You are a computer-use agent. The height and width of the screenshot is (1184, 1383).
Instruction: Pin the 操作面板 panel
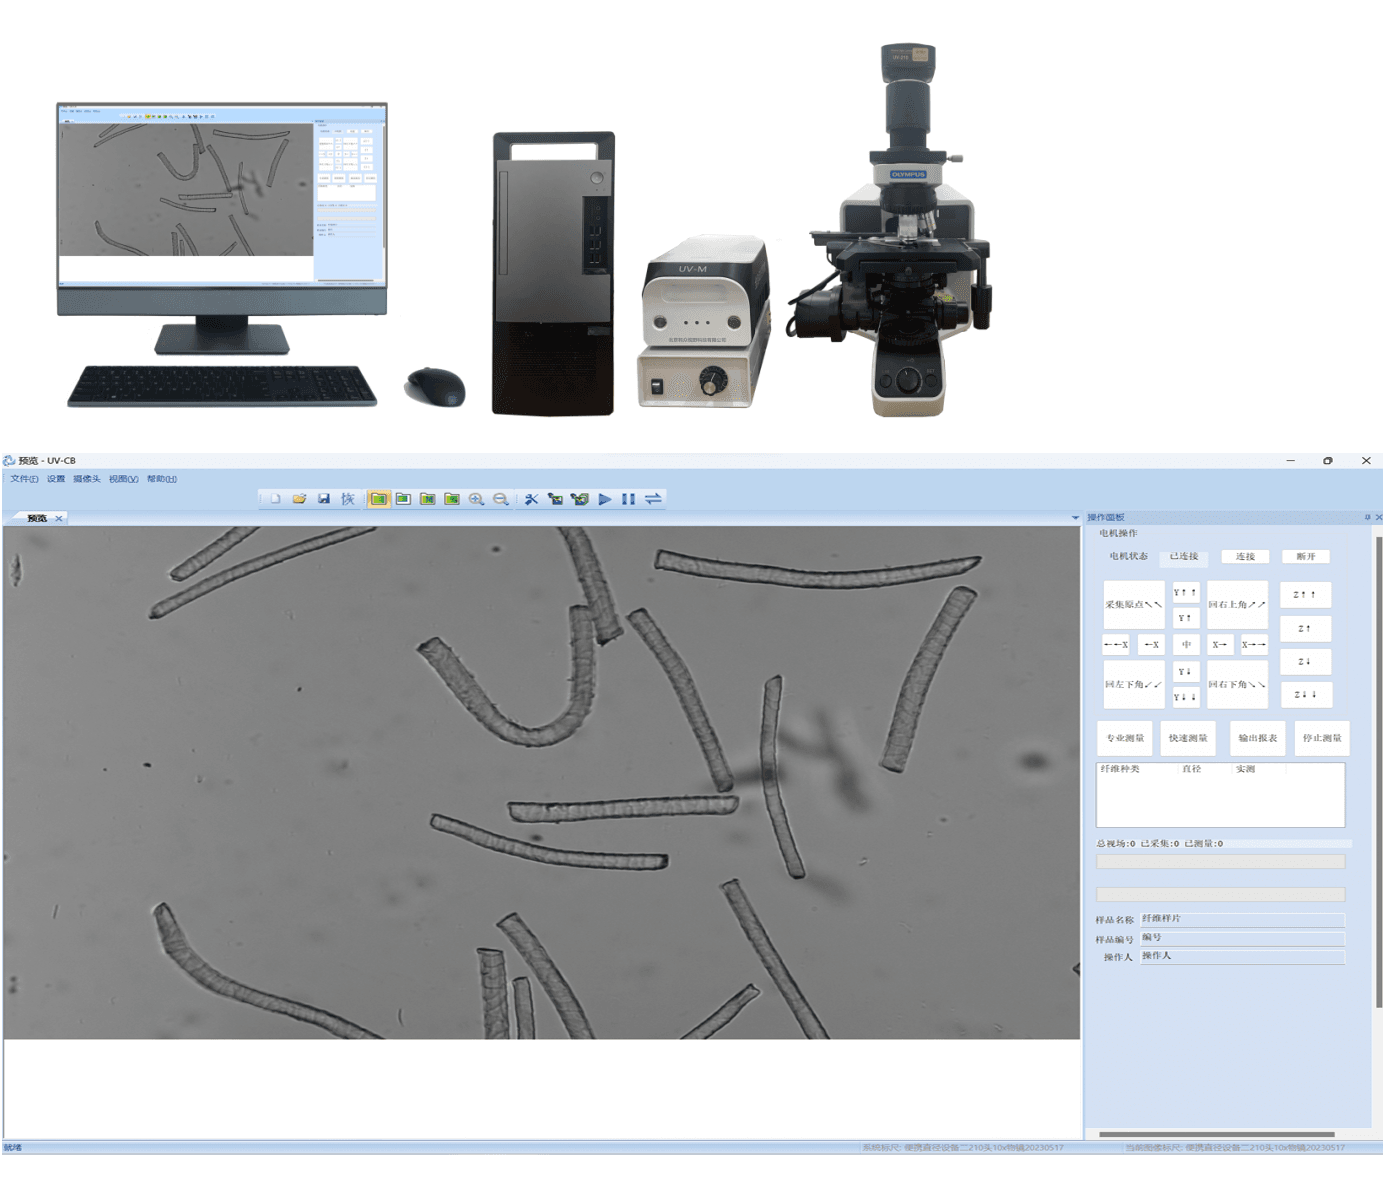click(1367, 517)
